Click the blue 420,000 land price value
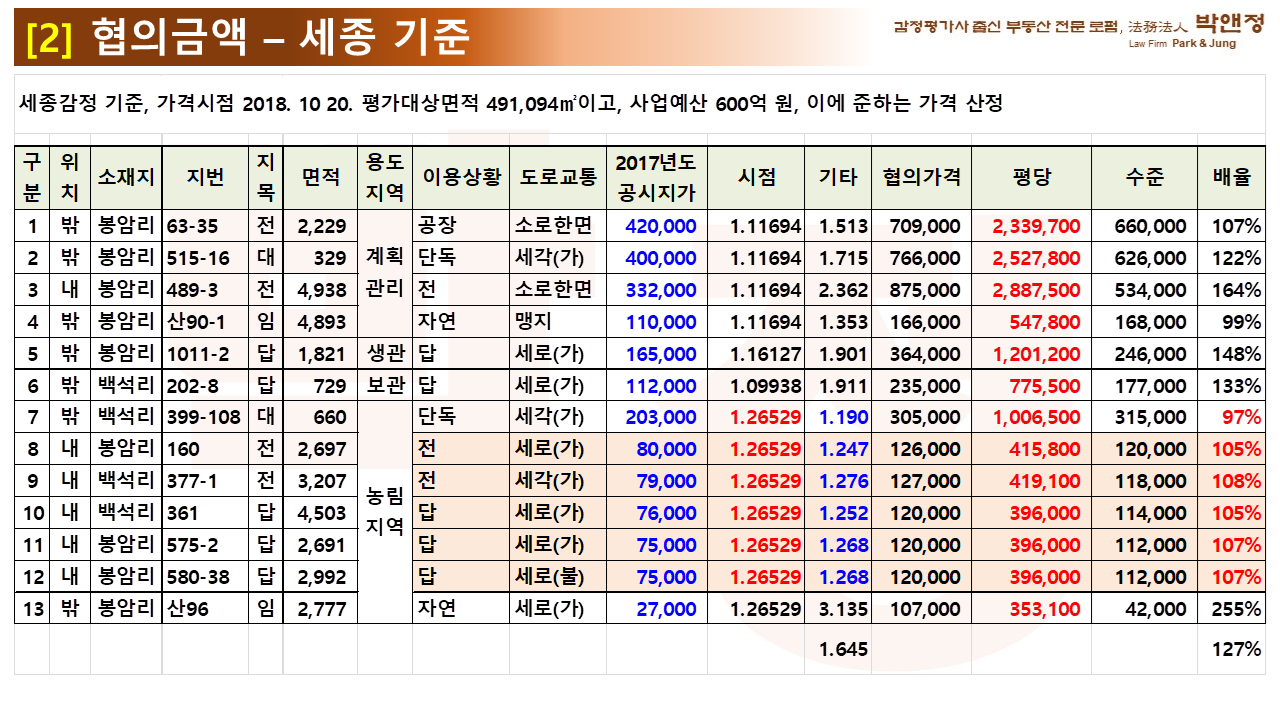Screen dimensions: 1280x720 coord(660,226)
